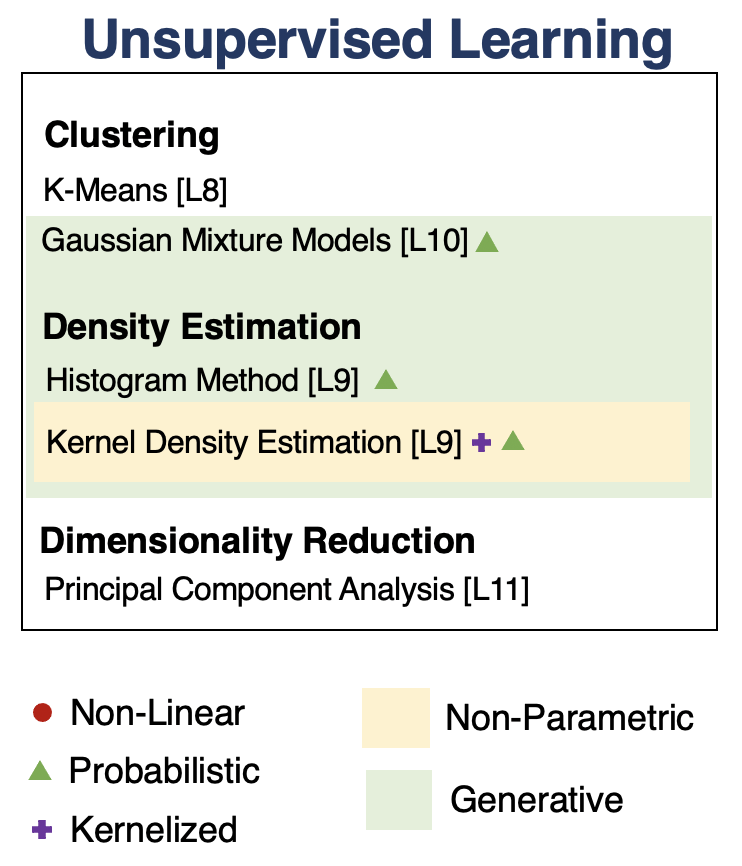This screenshot has height=866, width=742.
Task: Click the Unsupervised Learning title
Action: click(x=371, y=40)
